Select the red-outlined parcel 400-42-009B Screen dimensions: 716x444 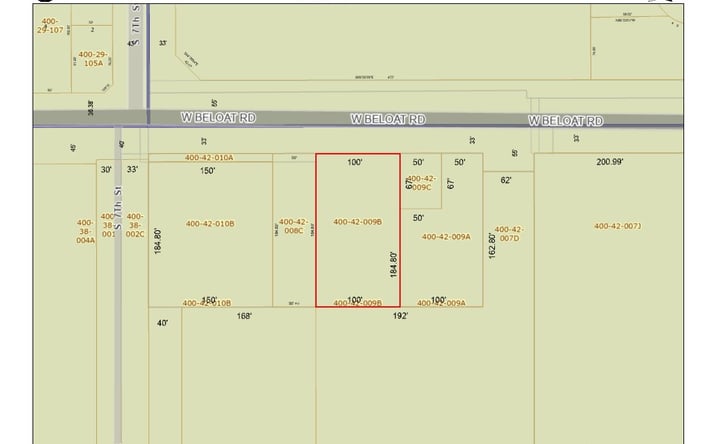[x=358, y=230]
